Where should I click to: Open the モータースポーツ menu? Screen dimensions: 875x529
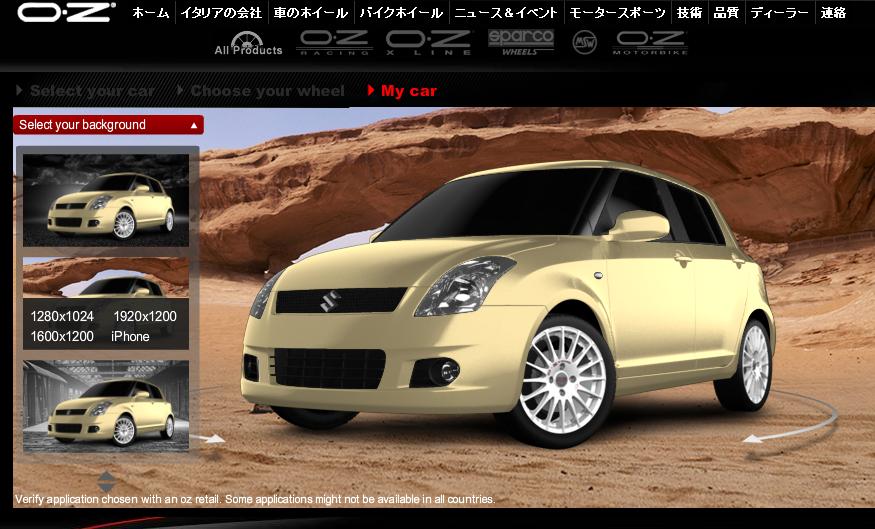click(617, 12)
